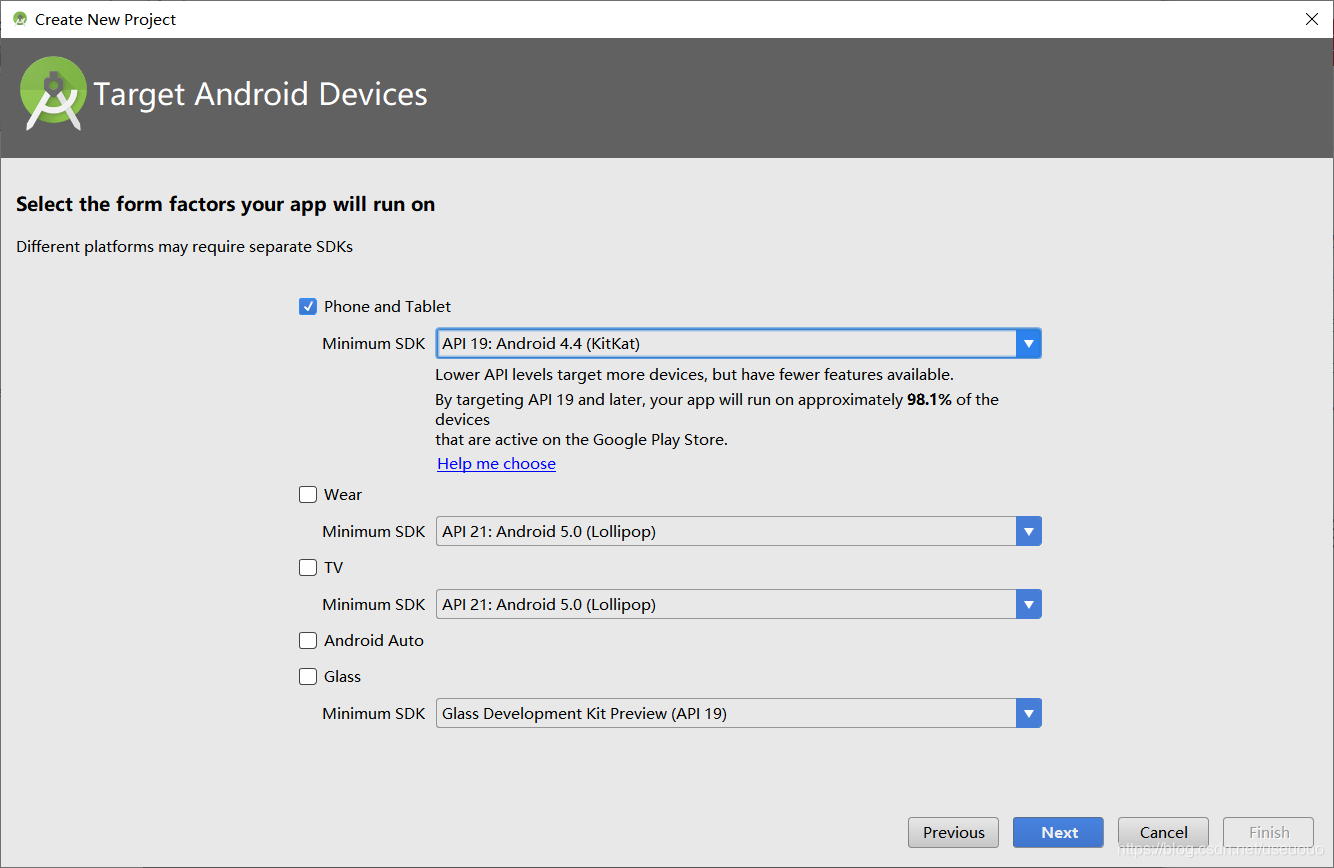Viewport: 1334px width, 868px height.
Task: Click the 'Minimum SDK' label beside the KitKat dropdown
Action: pos(374,344)
